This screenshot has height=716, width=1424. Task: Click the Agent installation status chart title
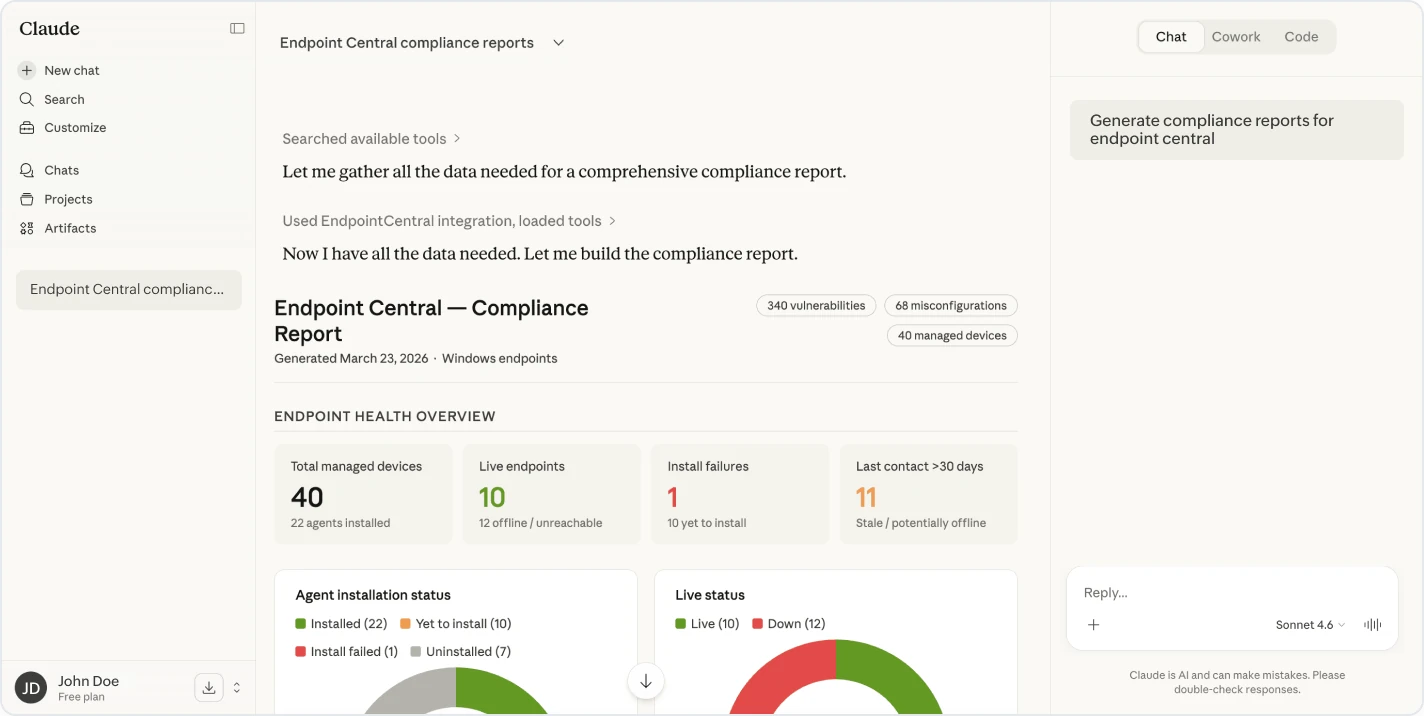click(373, 595)
